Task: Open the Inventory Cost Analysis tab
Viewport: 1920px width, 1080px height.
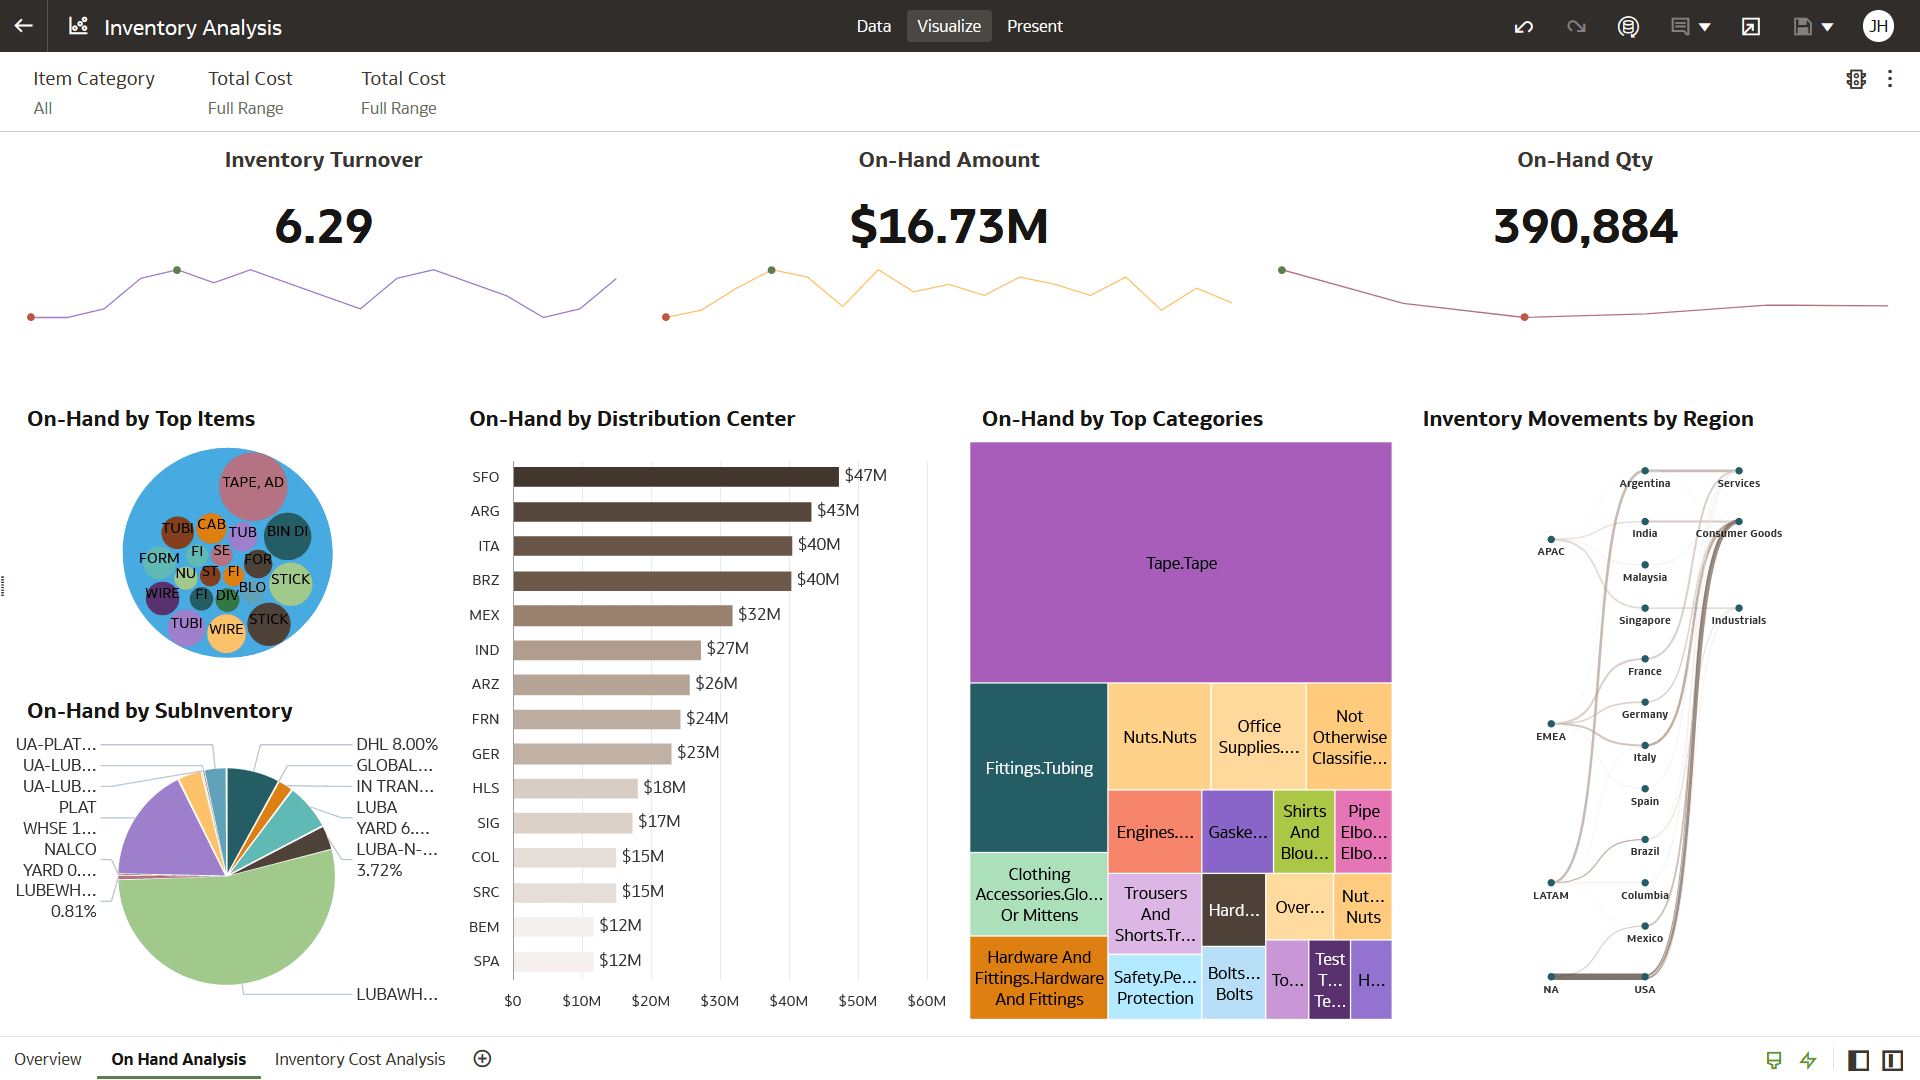Action: point(359,1059)
